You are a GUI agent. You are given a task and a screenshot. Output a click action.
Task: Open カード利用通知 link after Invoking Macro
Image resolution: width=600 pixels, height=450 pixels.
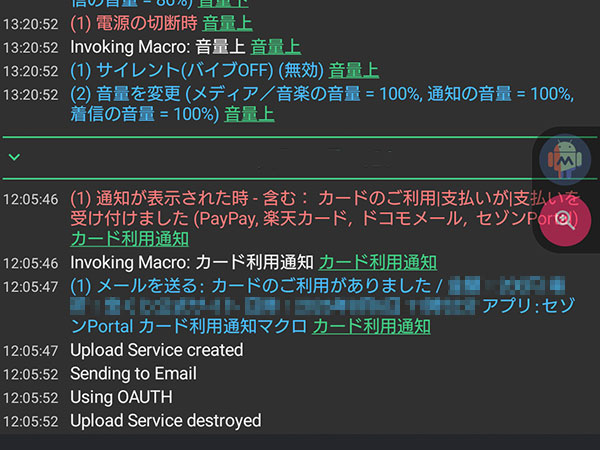[x=377, y=263]
